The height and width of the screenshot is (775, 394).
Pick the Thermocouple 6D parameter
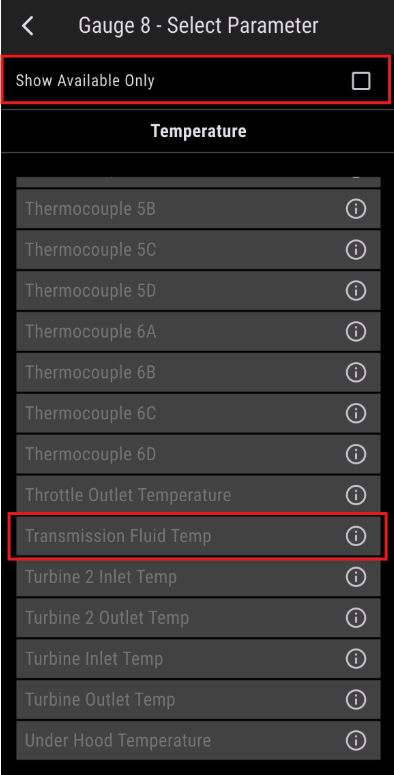click(x=198, y=454)
